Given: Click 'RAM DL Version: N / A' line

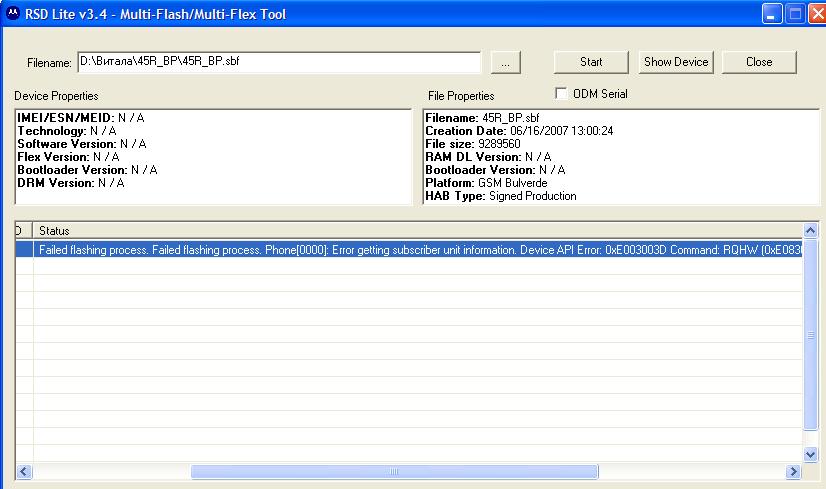Looking at the screenshot, I should 488,157.
